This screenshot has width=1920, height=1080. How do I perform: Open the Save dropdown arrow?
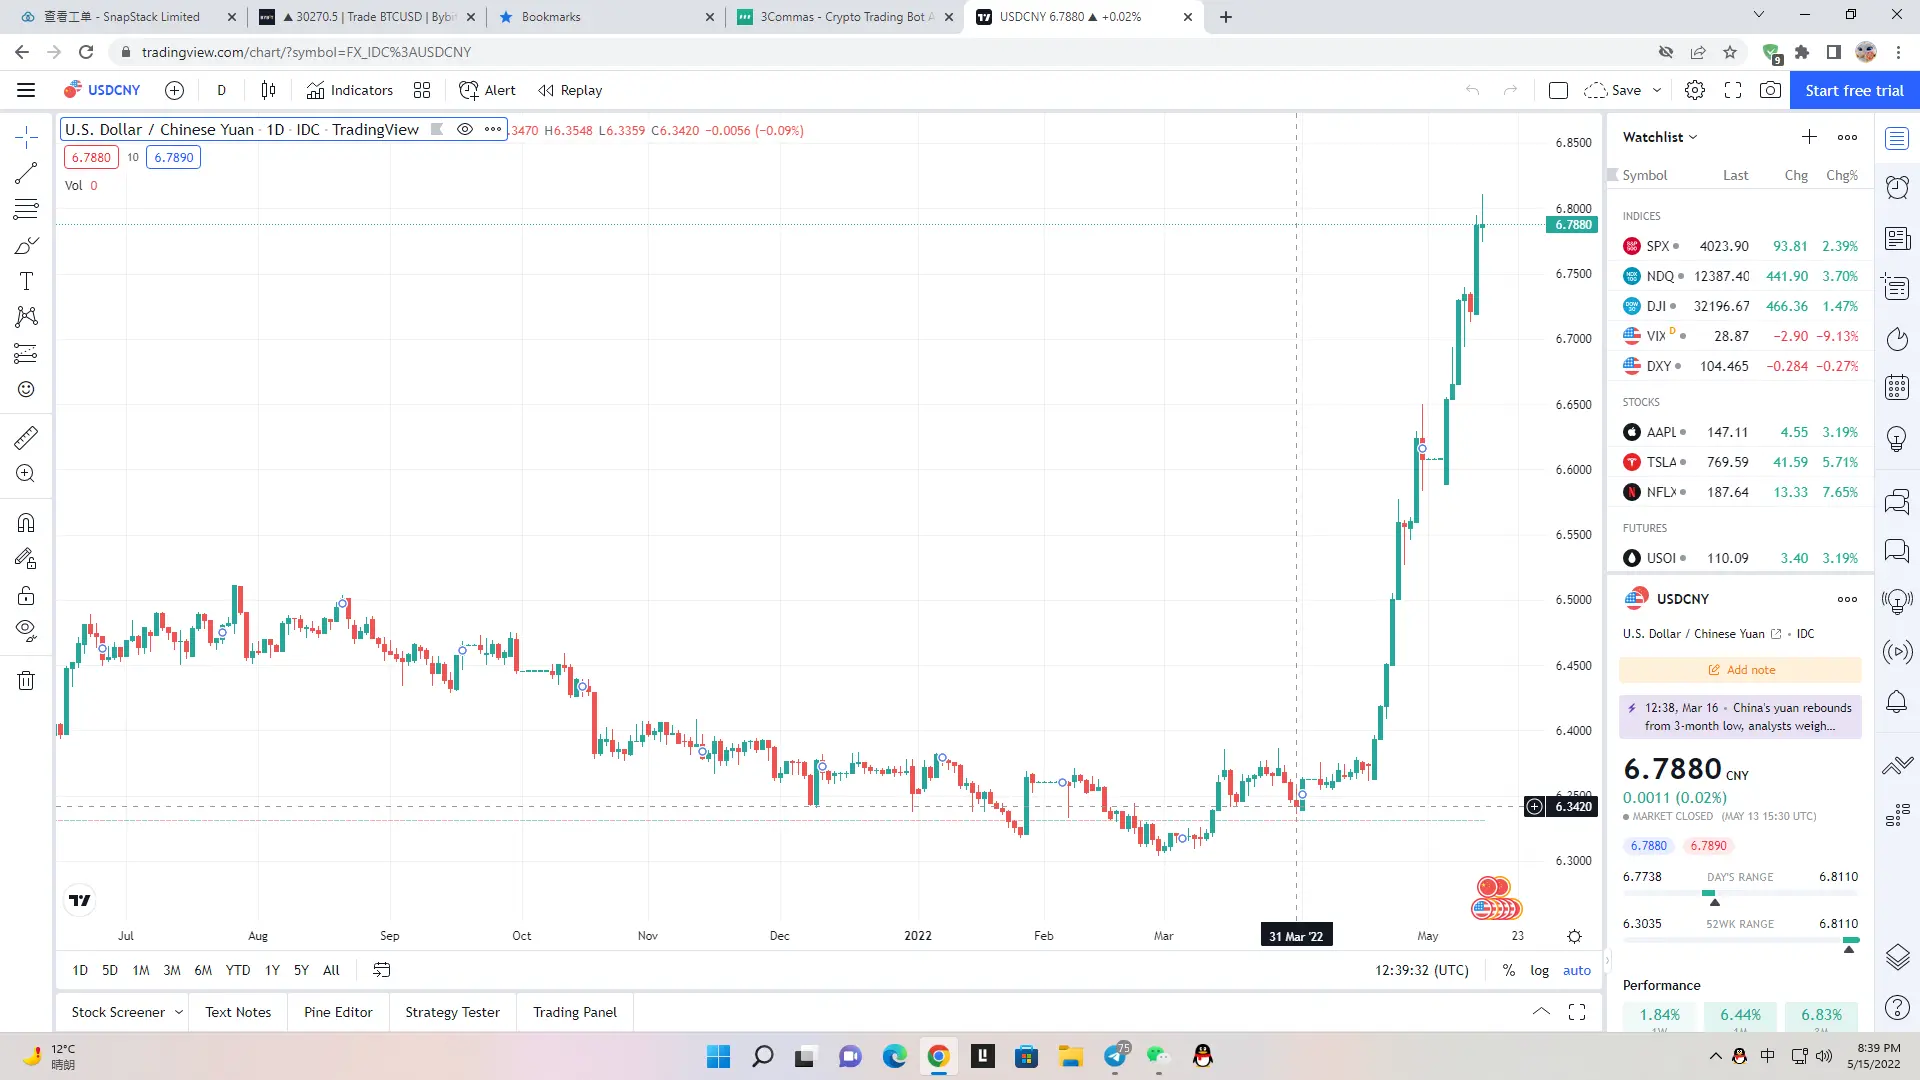click(x=1657, y=90)
